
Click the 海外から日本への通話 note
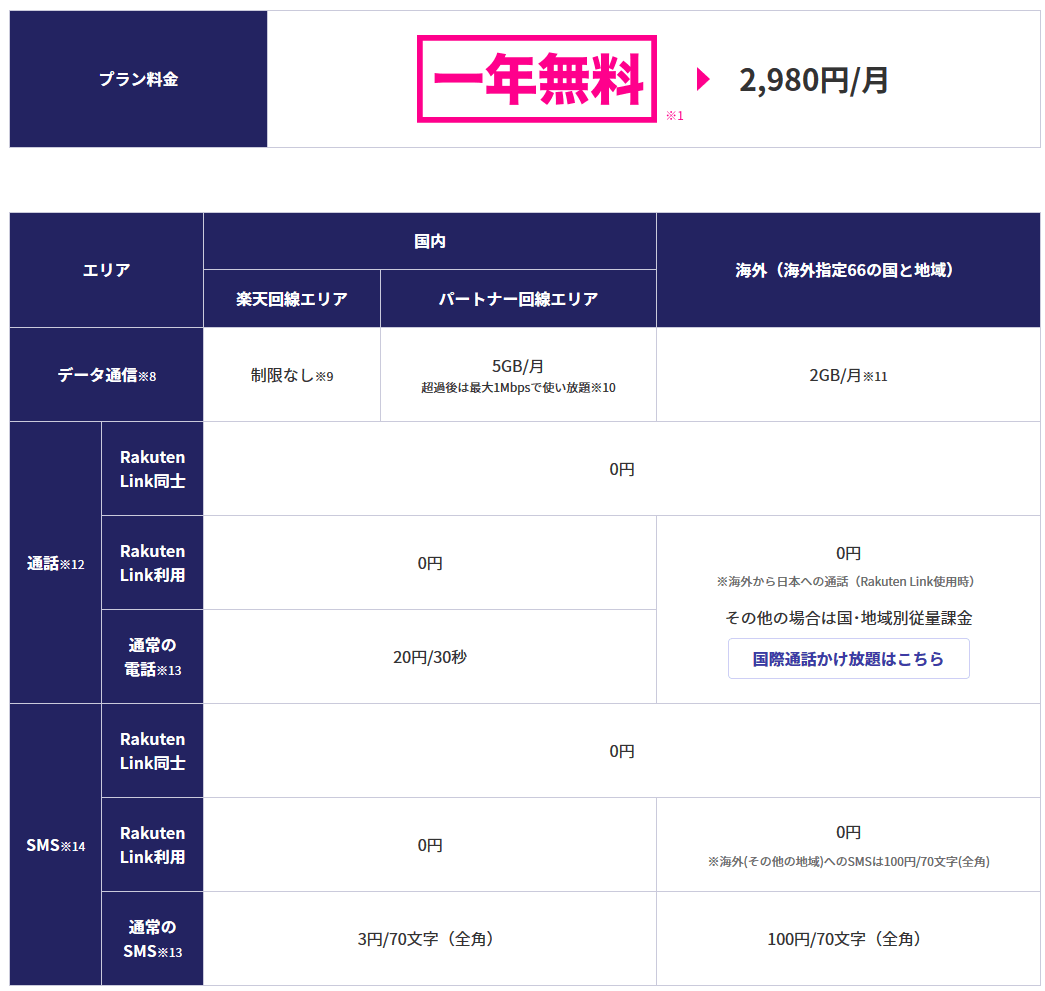point(845,581)
